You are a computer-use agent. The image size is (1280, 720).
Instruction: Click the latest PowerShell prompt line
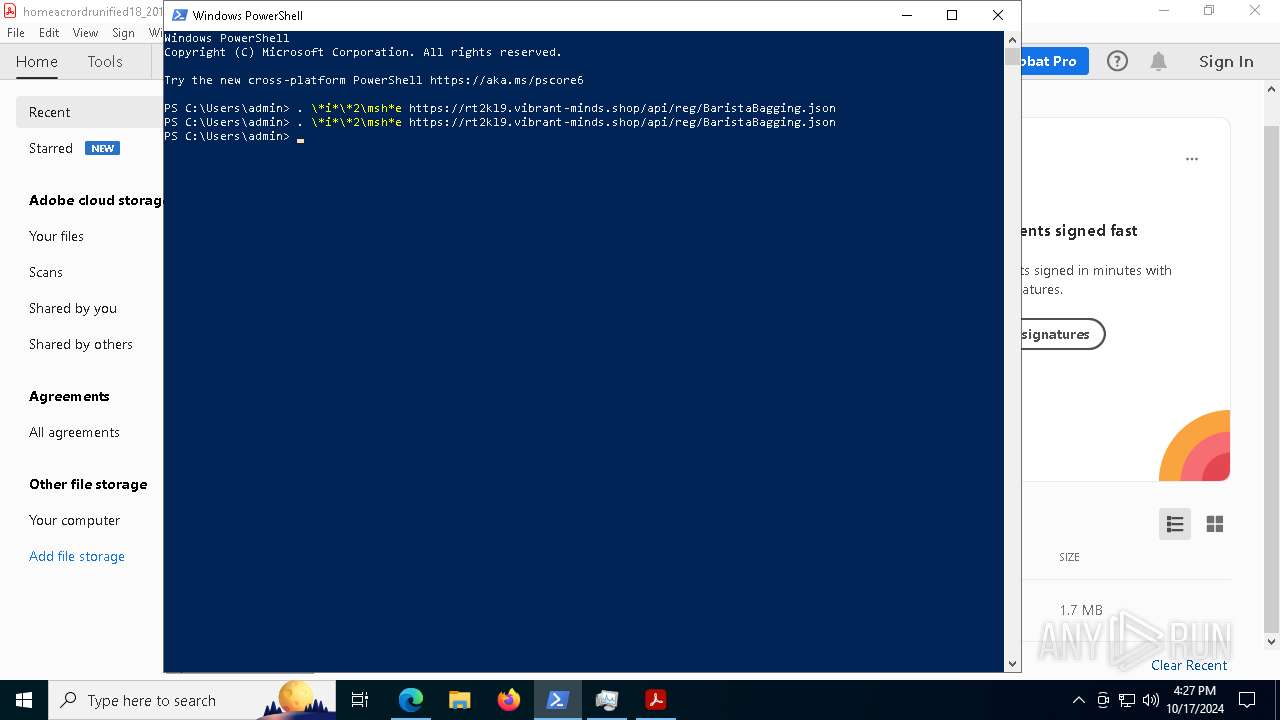pos(234,136)
